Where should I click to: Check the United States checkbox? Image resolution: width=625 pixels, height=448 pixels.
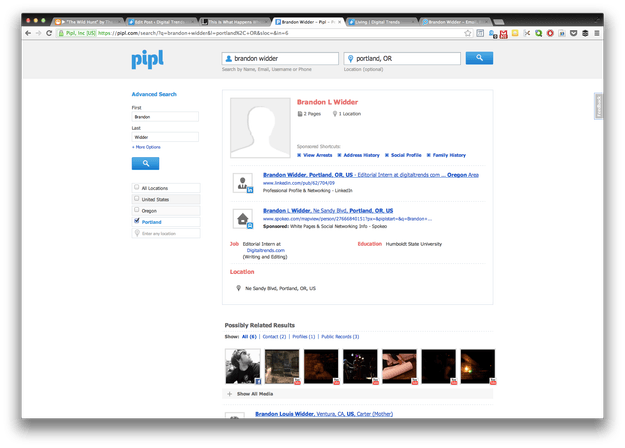point(137,198)
